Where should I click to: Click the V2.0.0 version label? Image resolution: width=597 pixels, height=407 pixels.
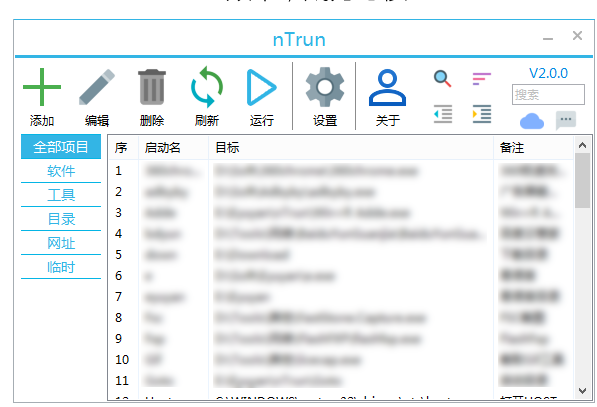[548, 73]
